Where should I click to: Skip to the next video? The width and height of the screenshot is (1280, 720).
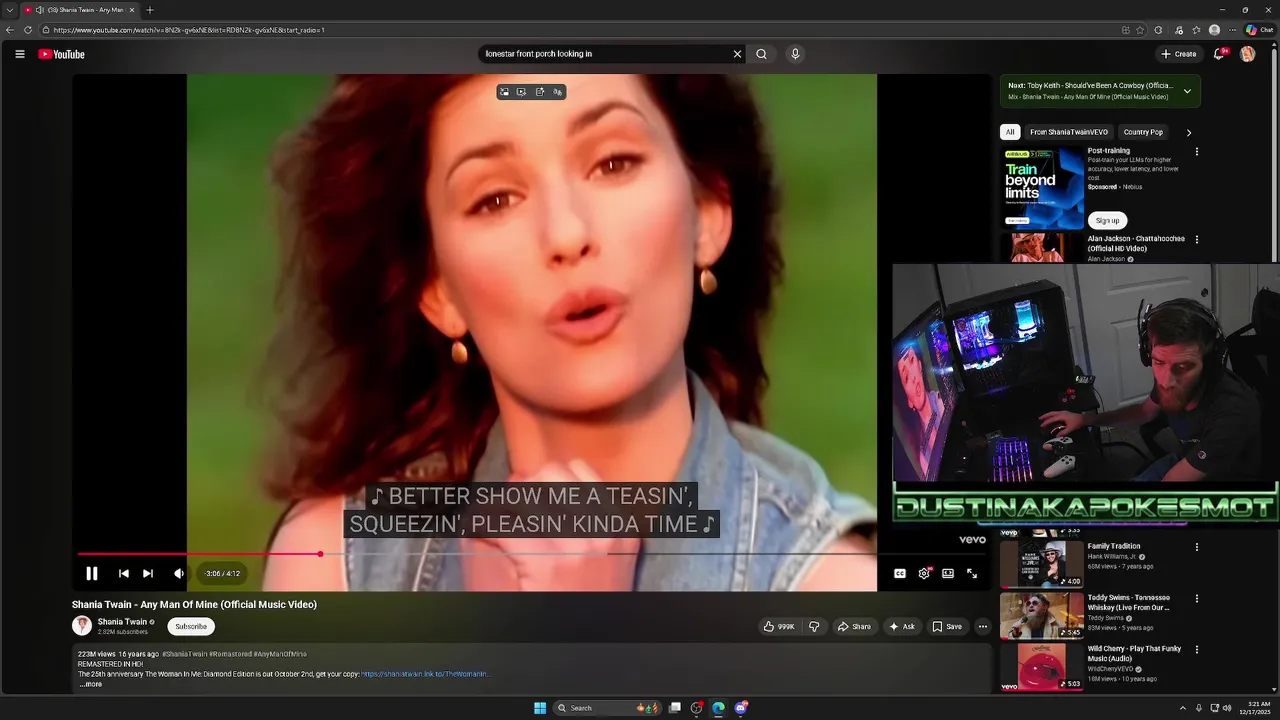(148, 573)
